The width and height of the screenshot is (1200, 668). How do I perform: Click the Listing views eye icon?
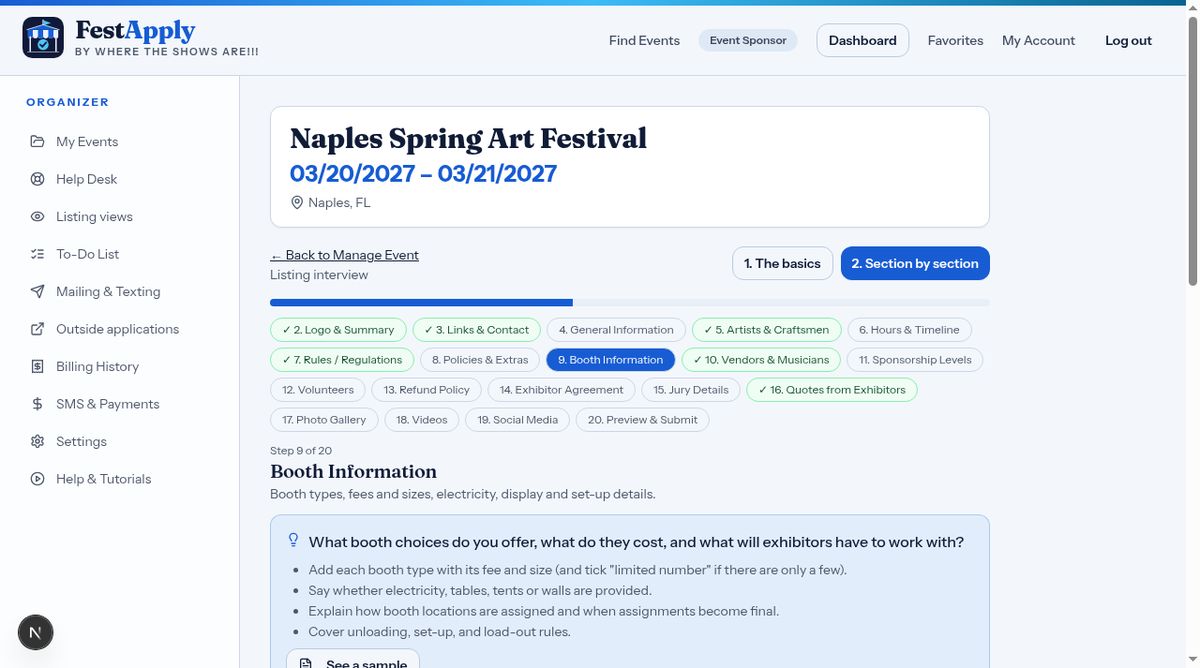point(38,217)
